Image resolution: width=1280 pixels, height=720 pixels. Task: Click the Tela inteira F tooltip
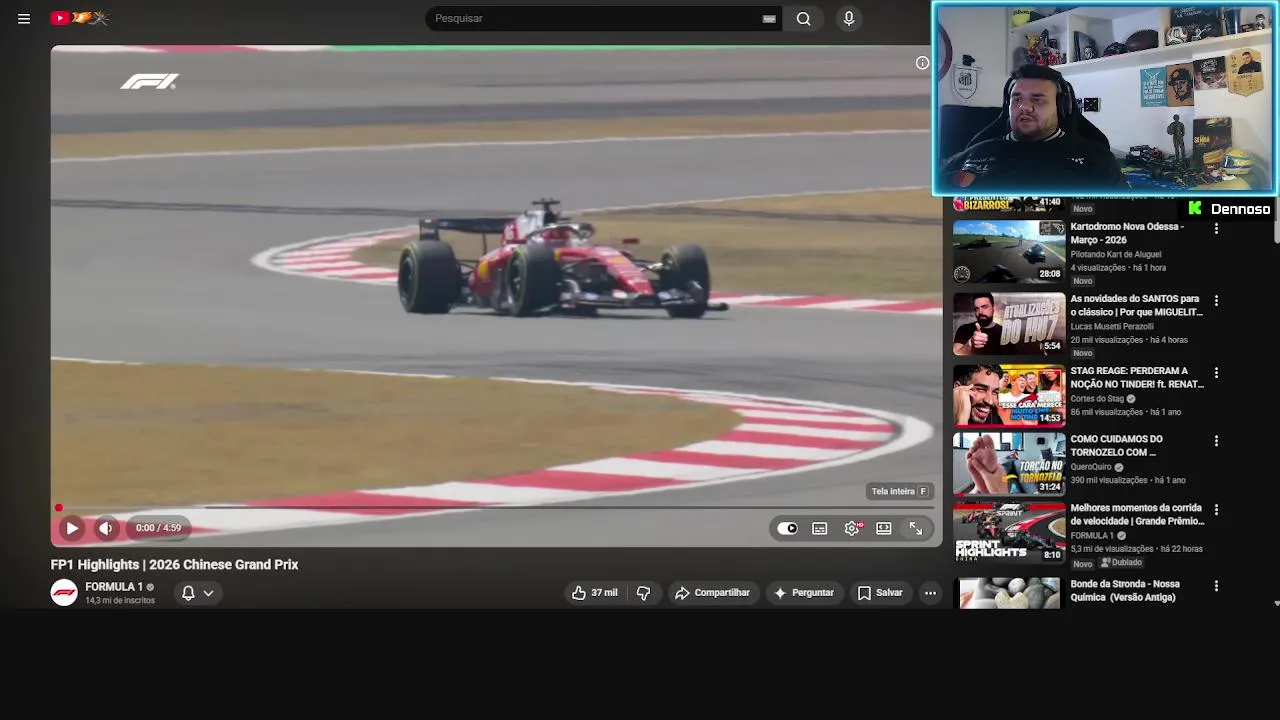(900, 492)
